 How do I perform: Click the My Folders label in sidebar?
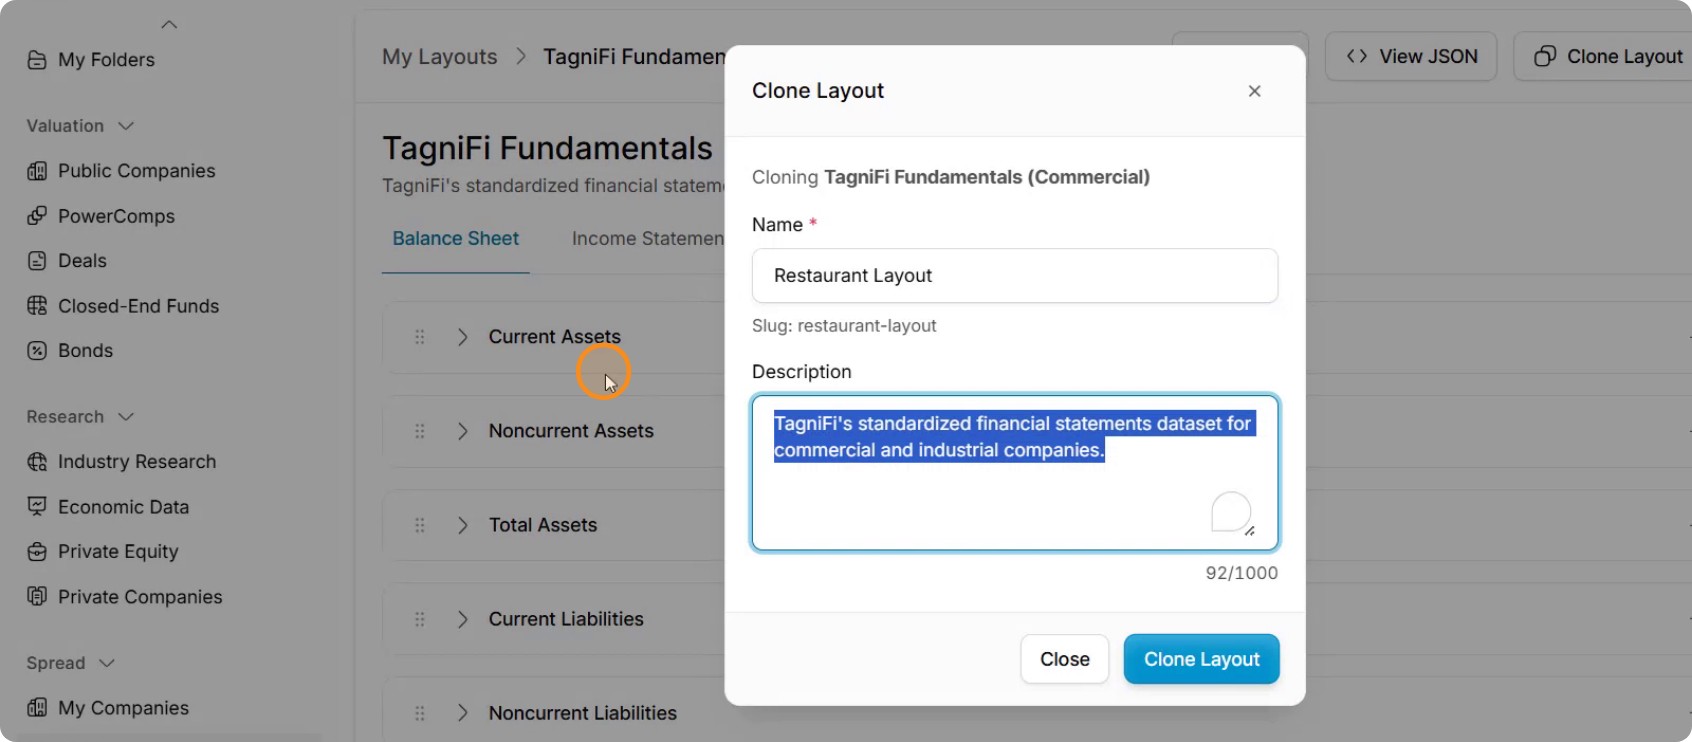click(107, 60)
